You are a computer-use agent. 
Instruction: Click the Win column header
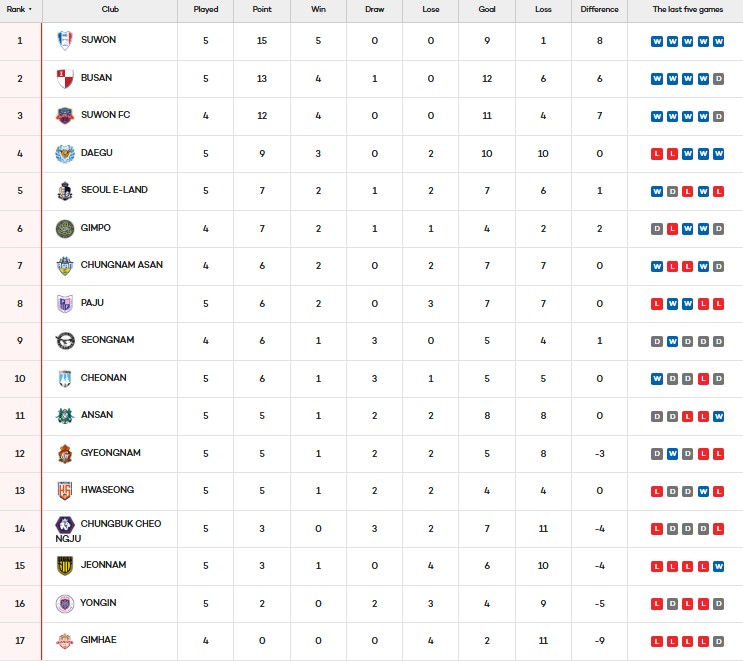click(x=319, y=9)
